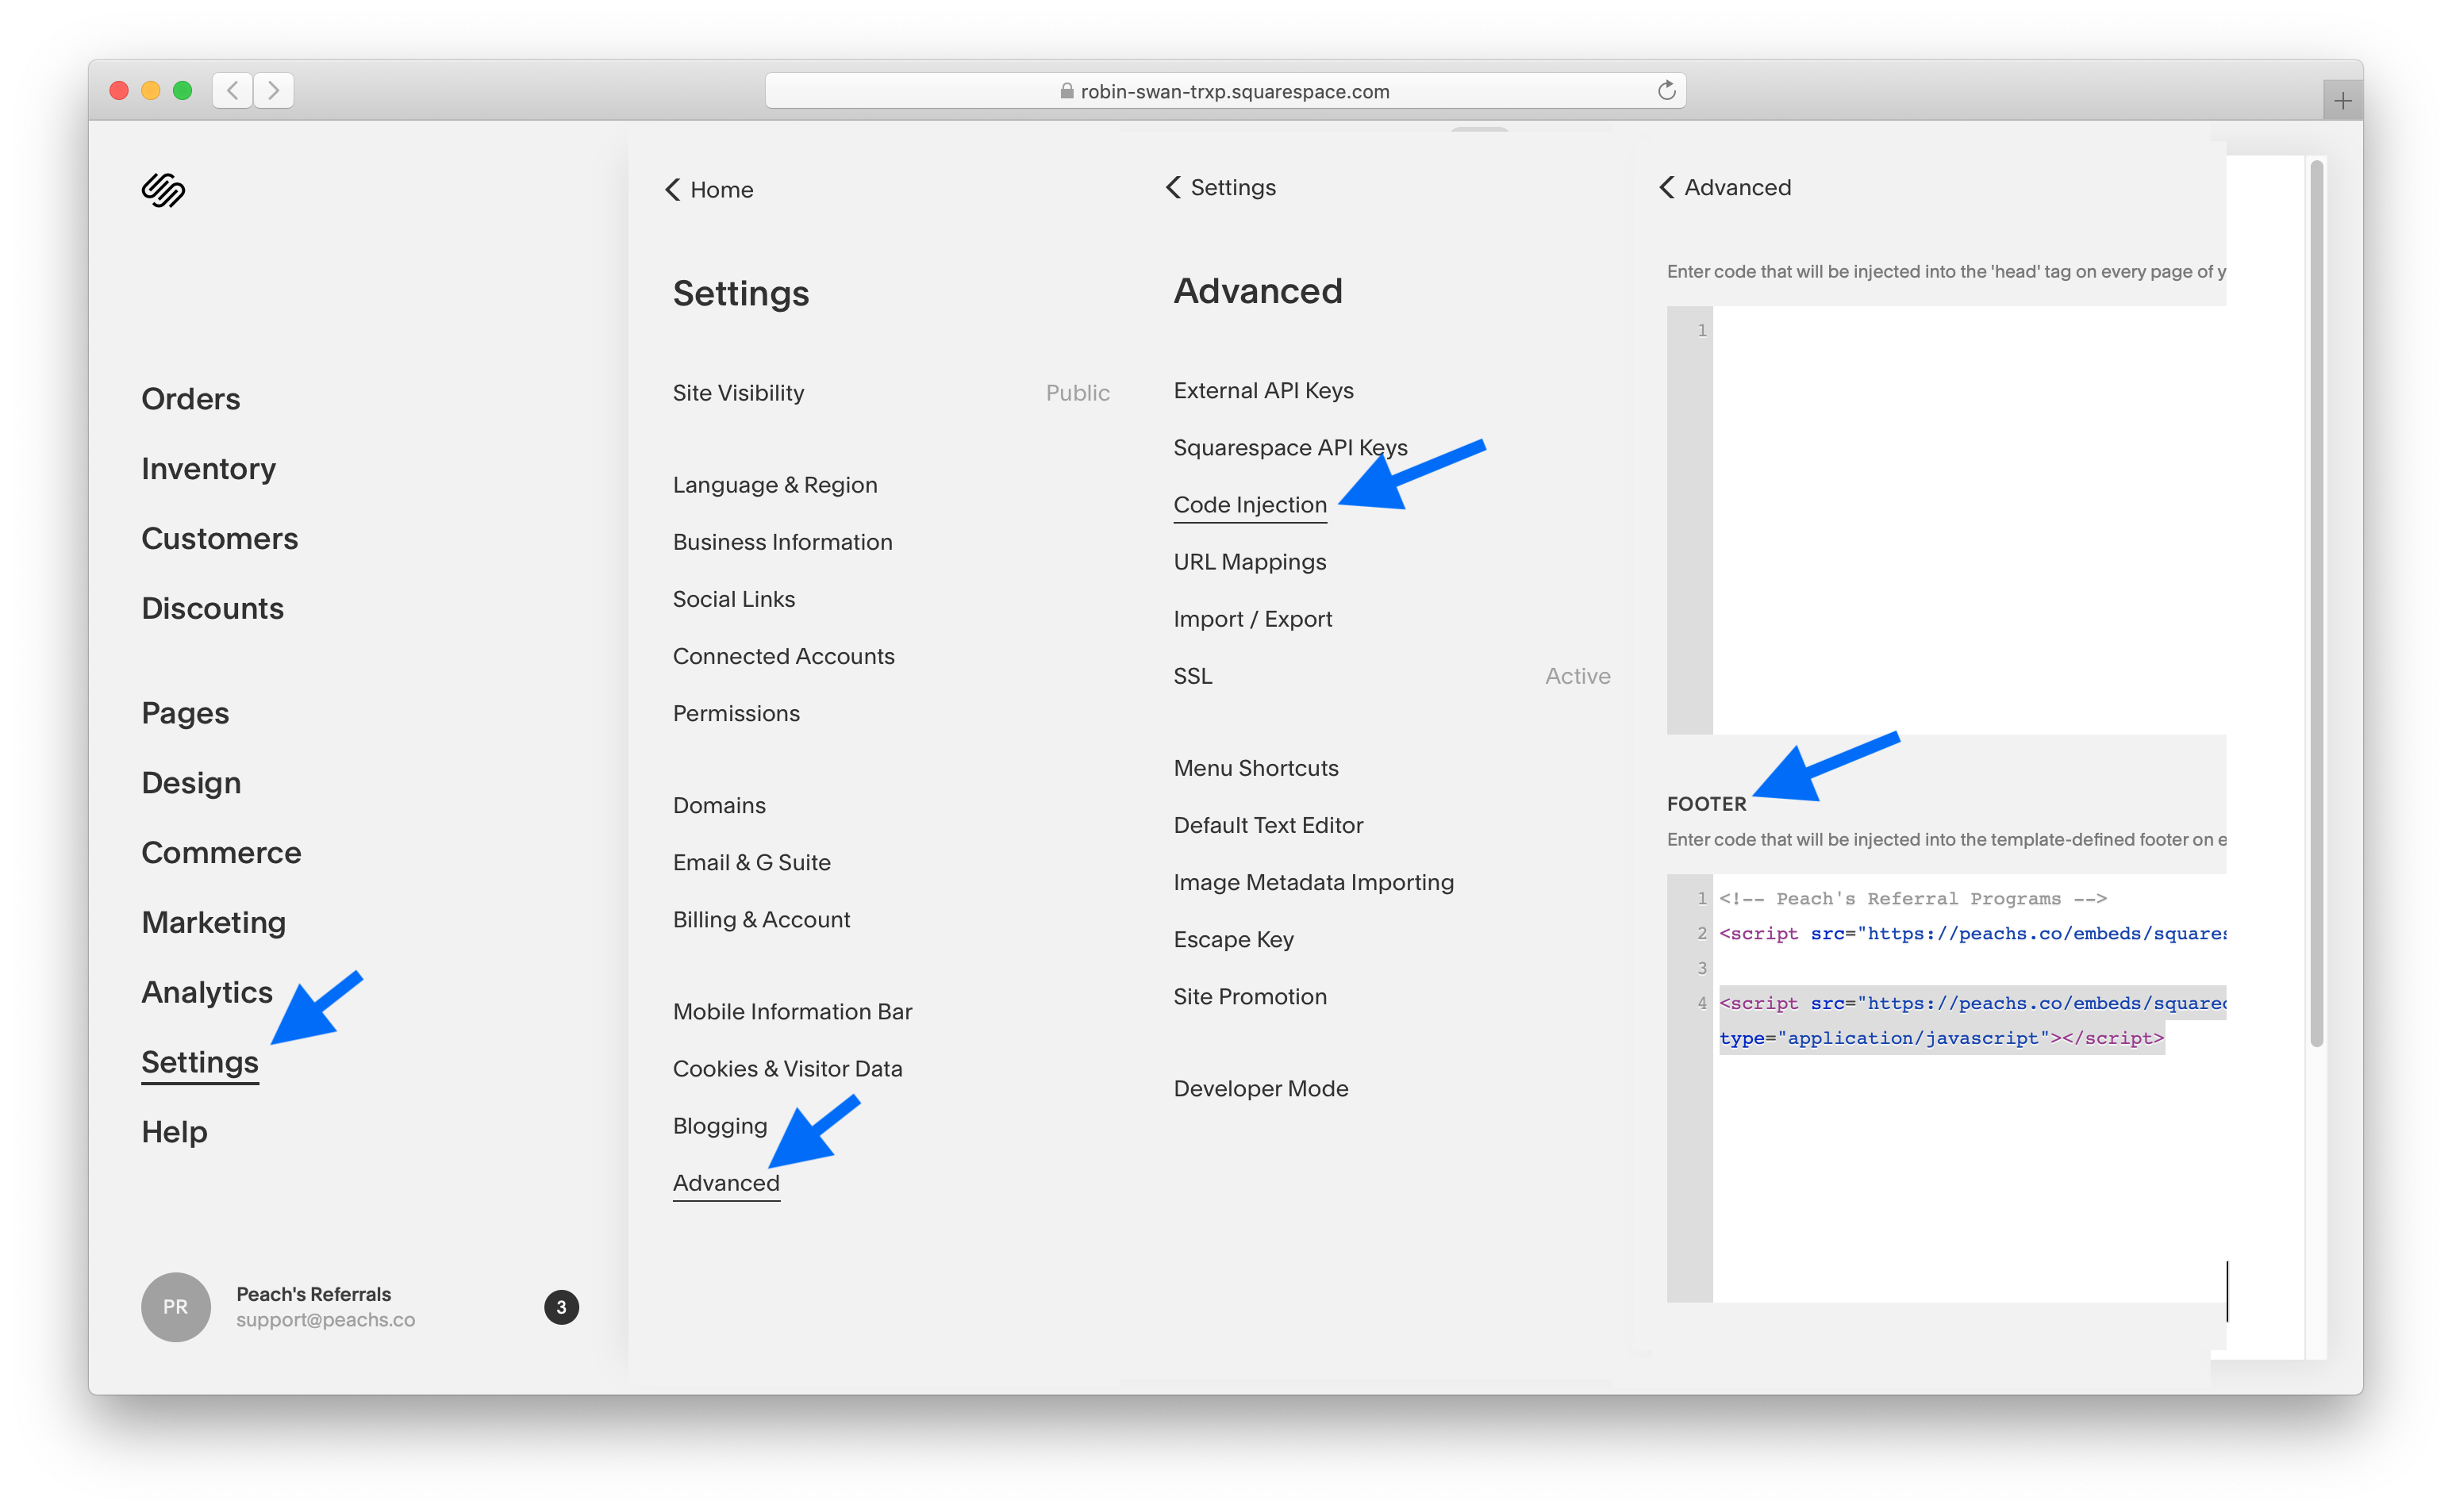Click the browser back arrow button
Screen dimensions: 2452x1512
coord(232,91)
